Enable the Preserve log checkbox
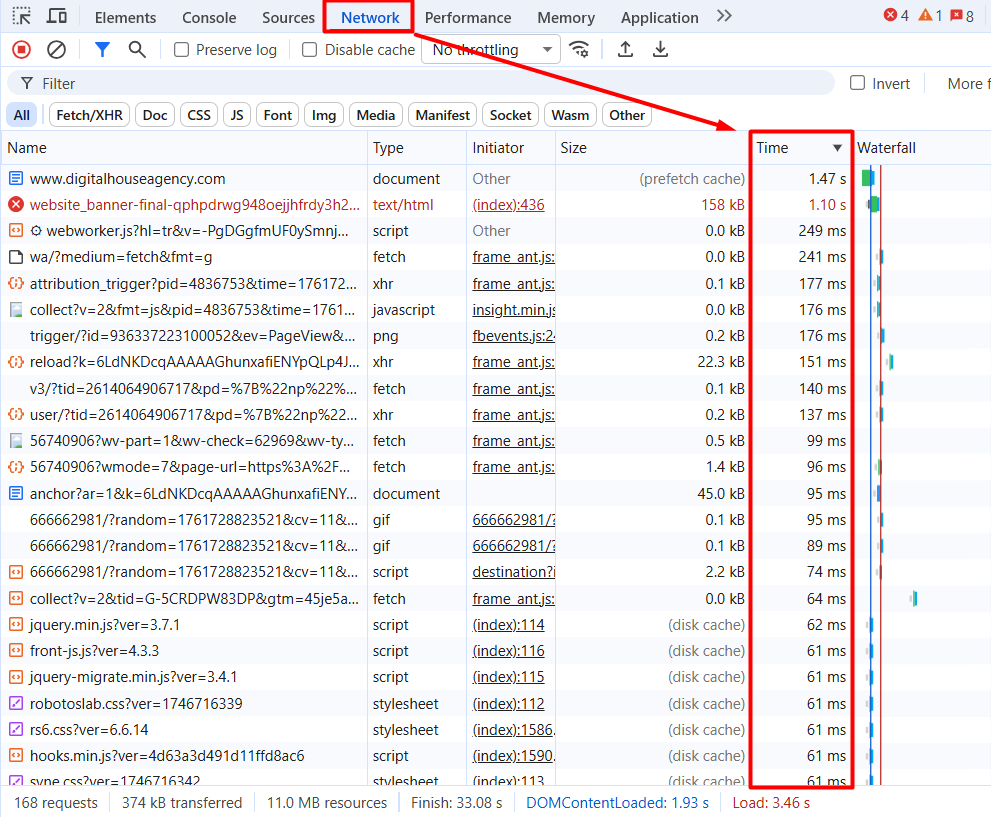This screenshot has width=991, height=817. tap(181, 50)
